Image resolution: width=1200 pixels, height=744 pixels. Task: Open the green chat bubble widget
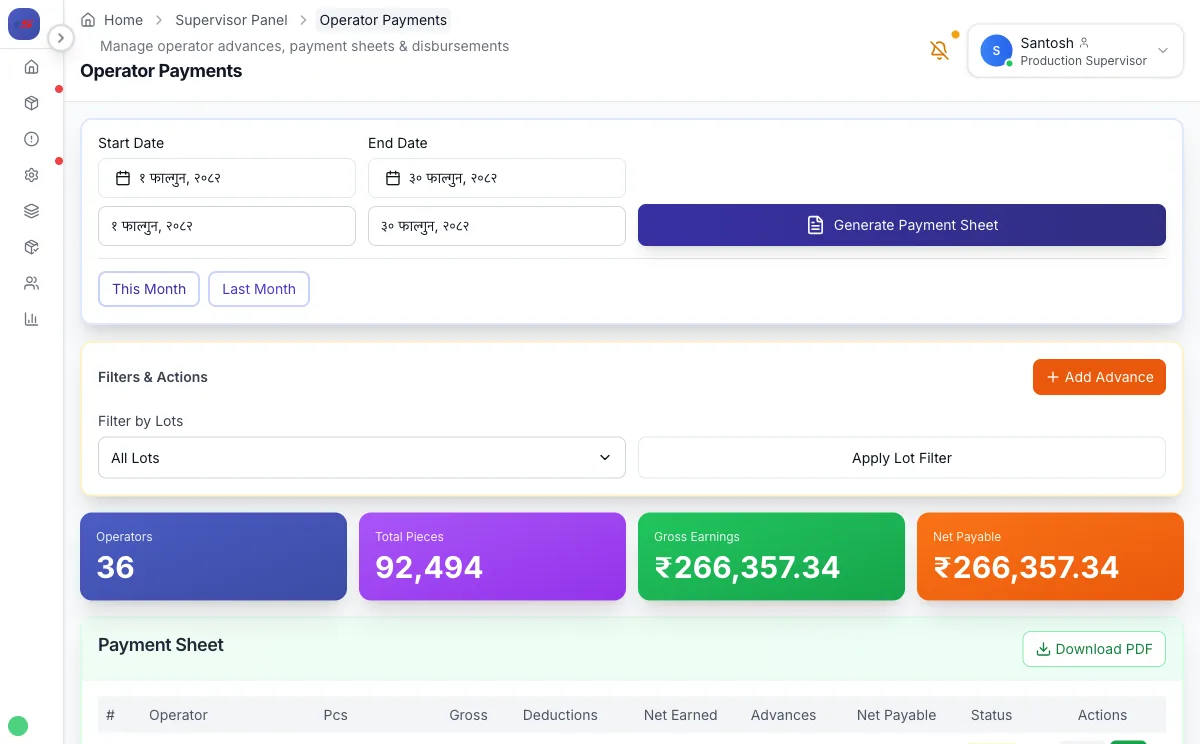point(18,725)
